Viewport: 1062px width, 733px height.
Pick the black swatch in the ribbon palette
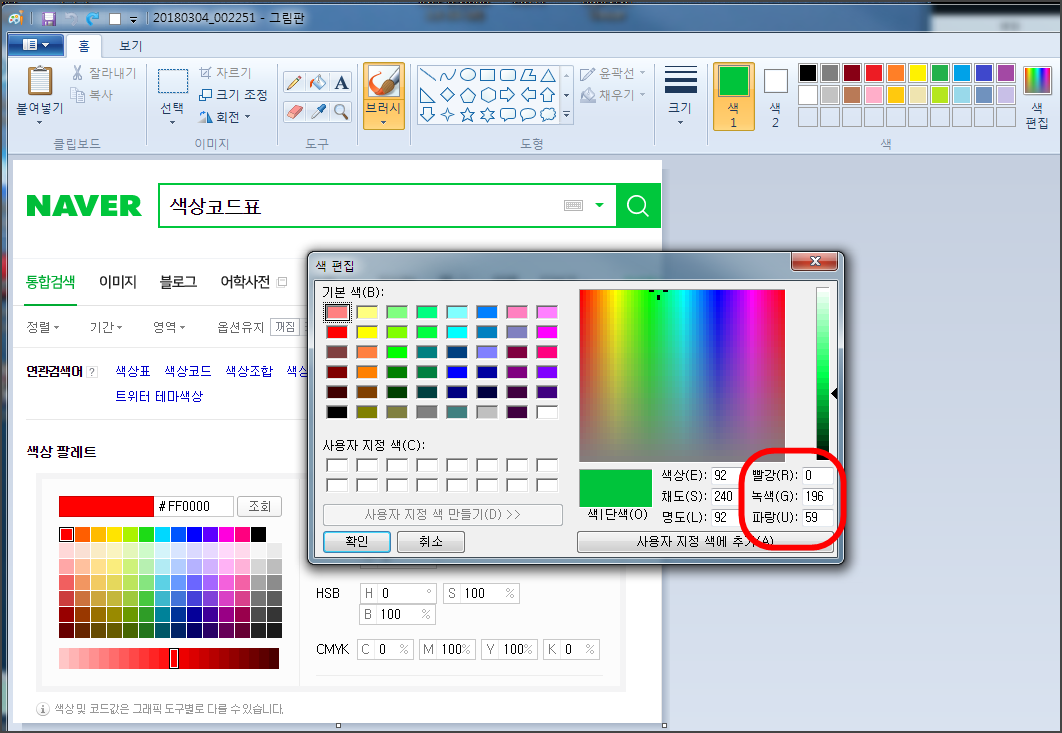(807, 72)
